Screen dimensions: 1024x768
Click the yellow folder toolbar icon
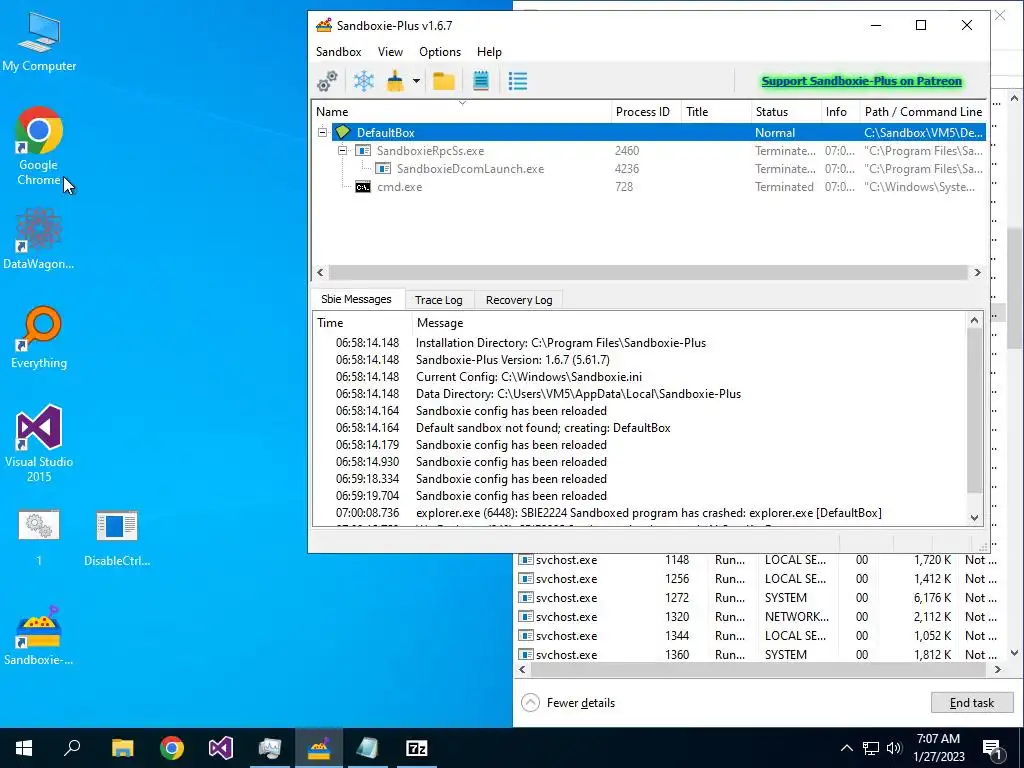tap(444, 81)
